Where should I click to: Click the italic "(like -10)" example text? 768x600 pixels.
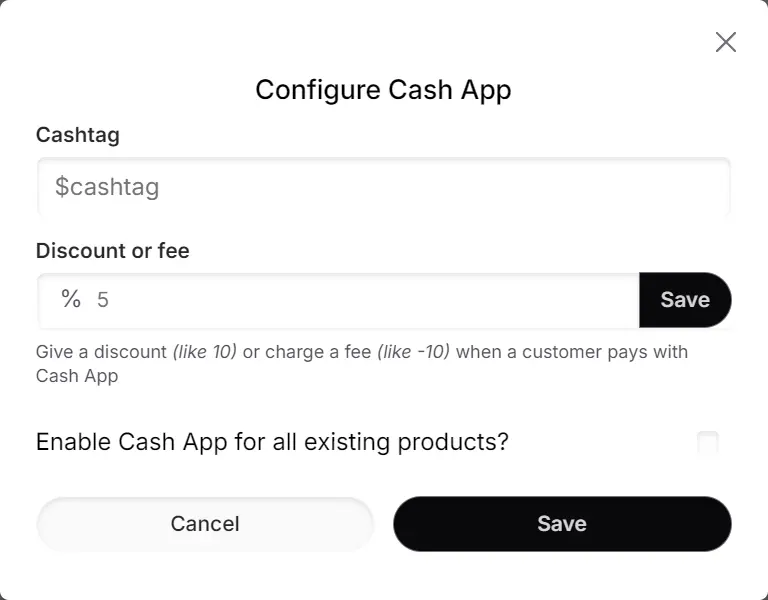coord(413,352)
